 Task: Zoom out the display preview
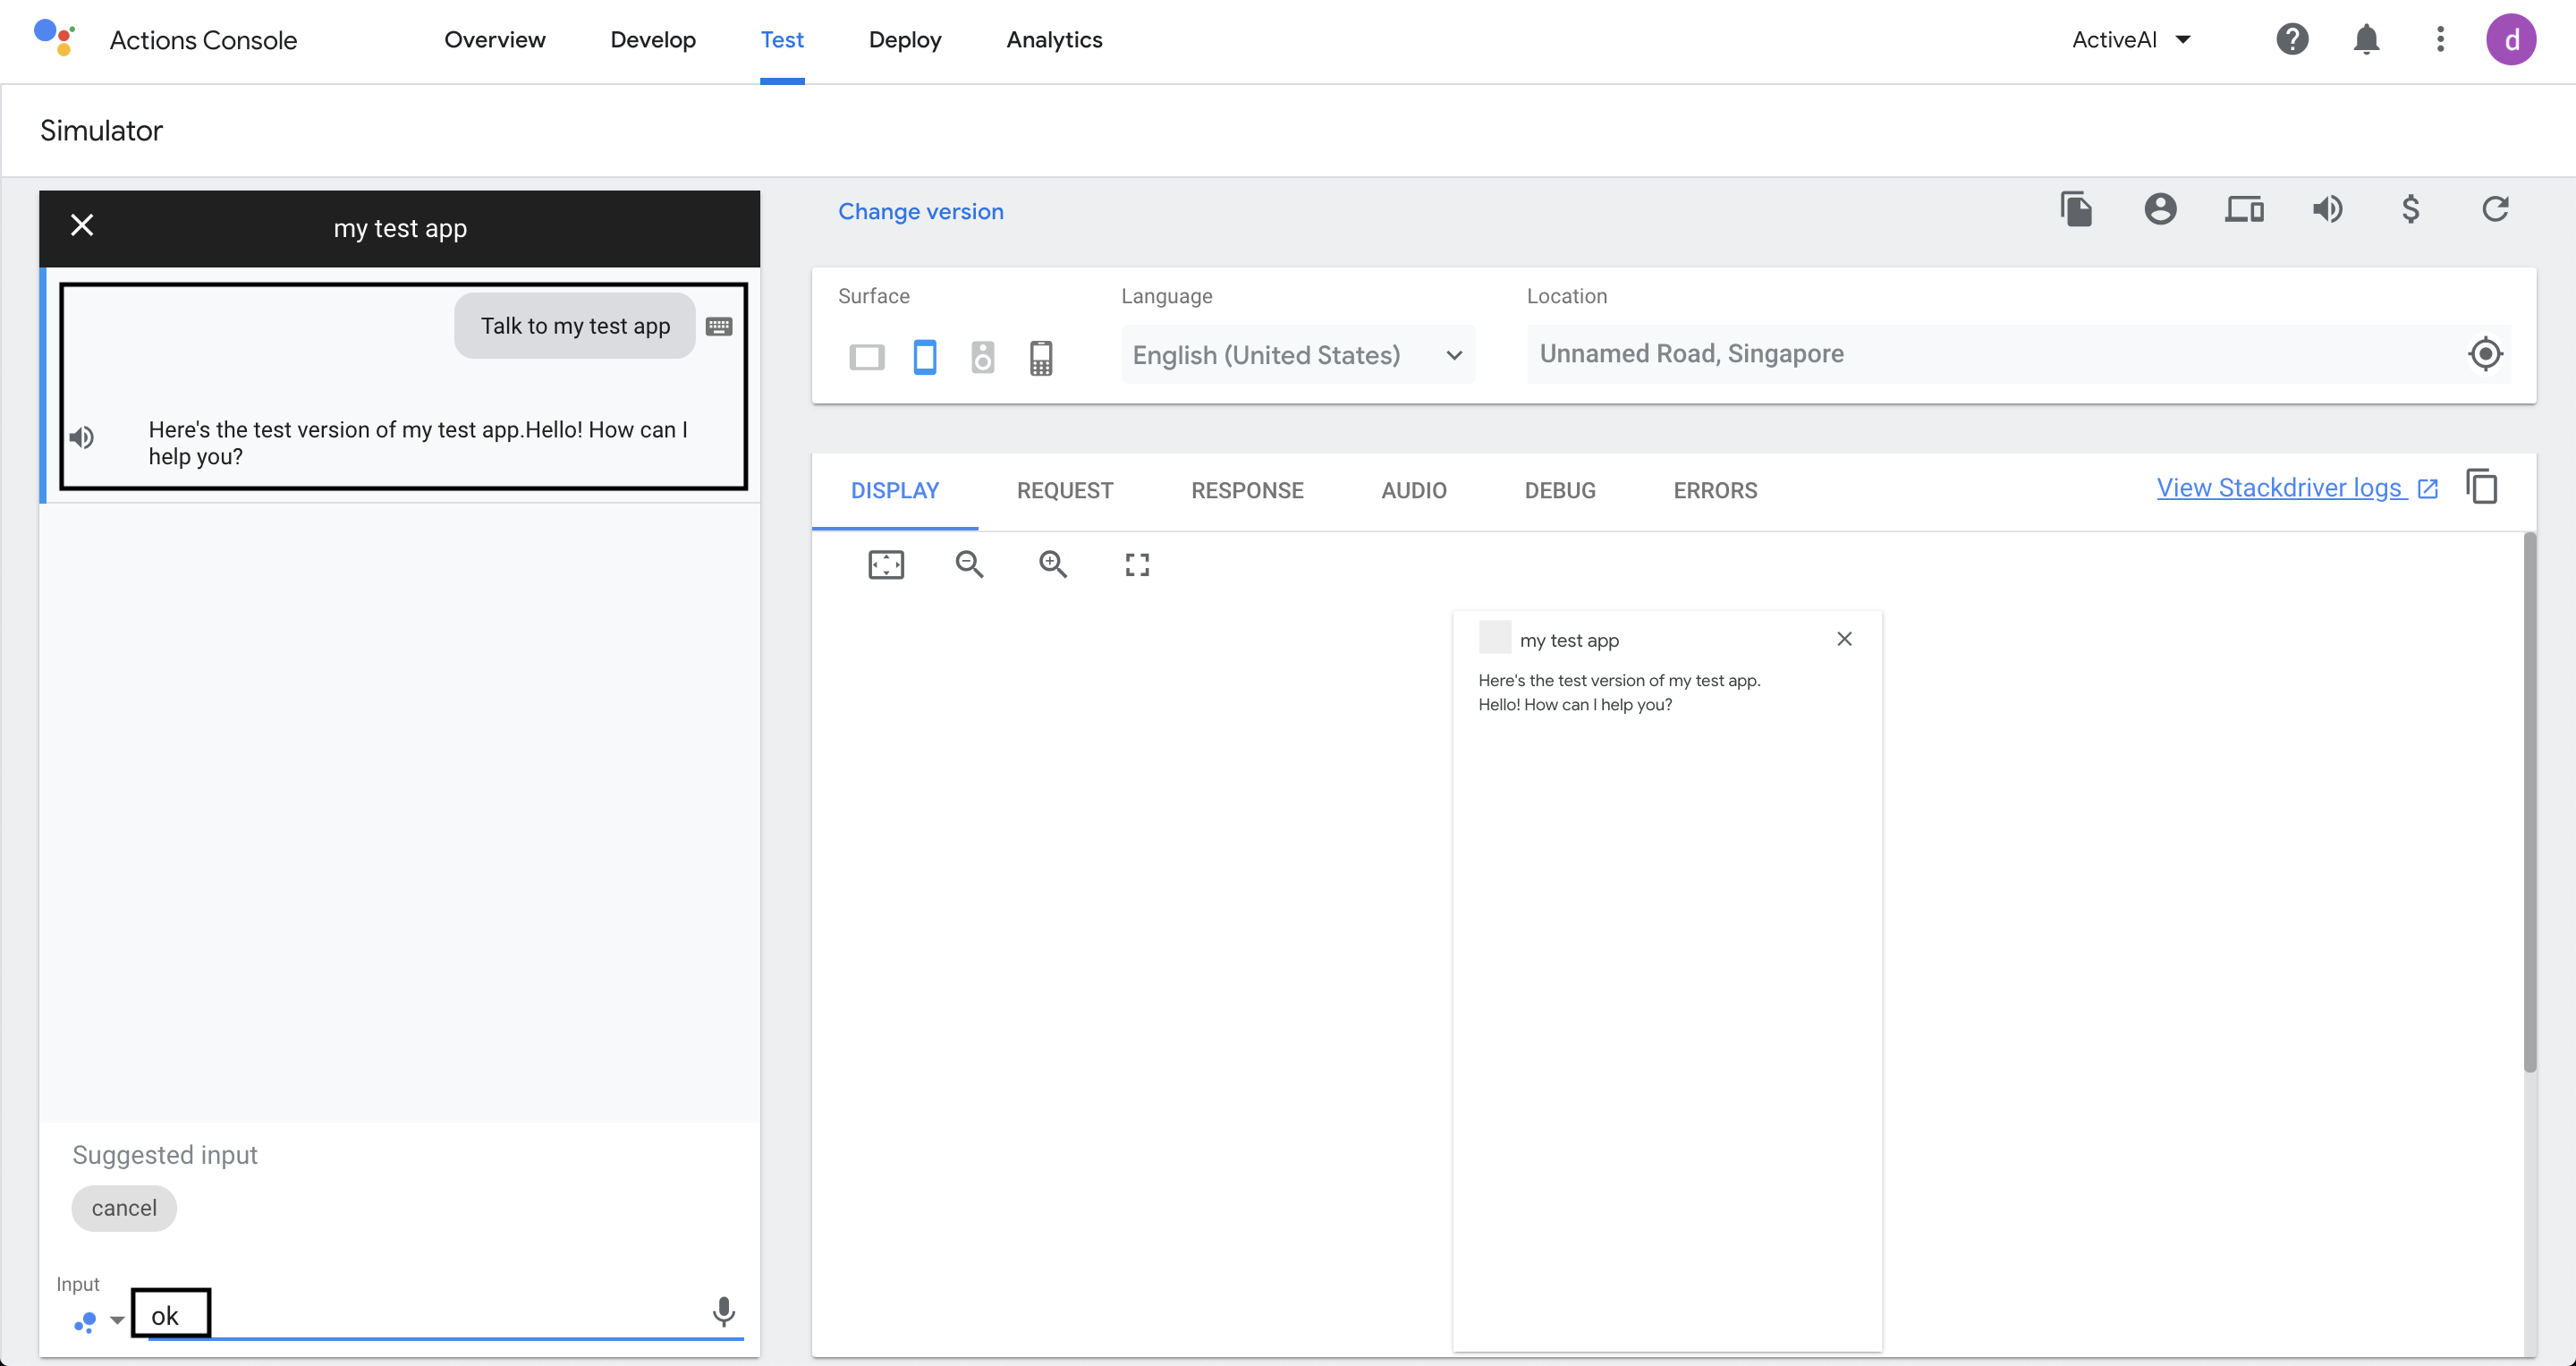pyautogui.click(x=969, y=565)
